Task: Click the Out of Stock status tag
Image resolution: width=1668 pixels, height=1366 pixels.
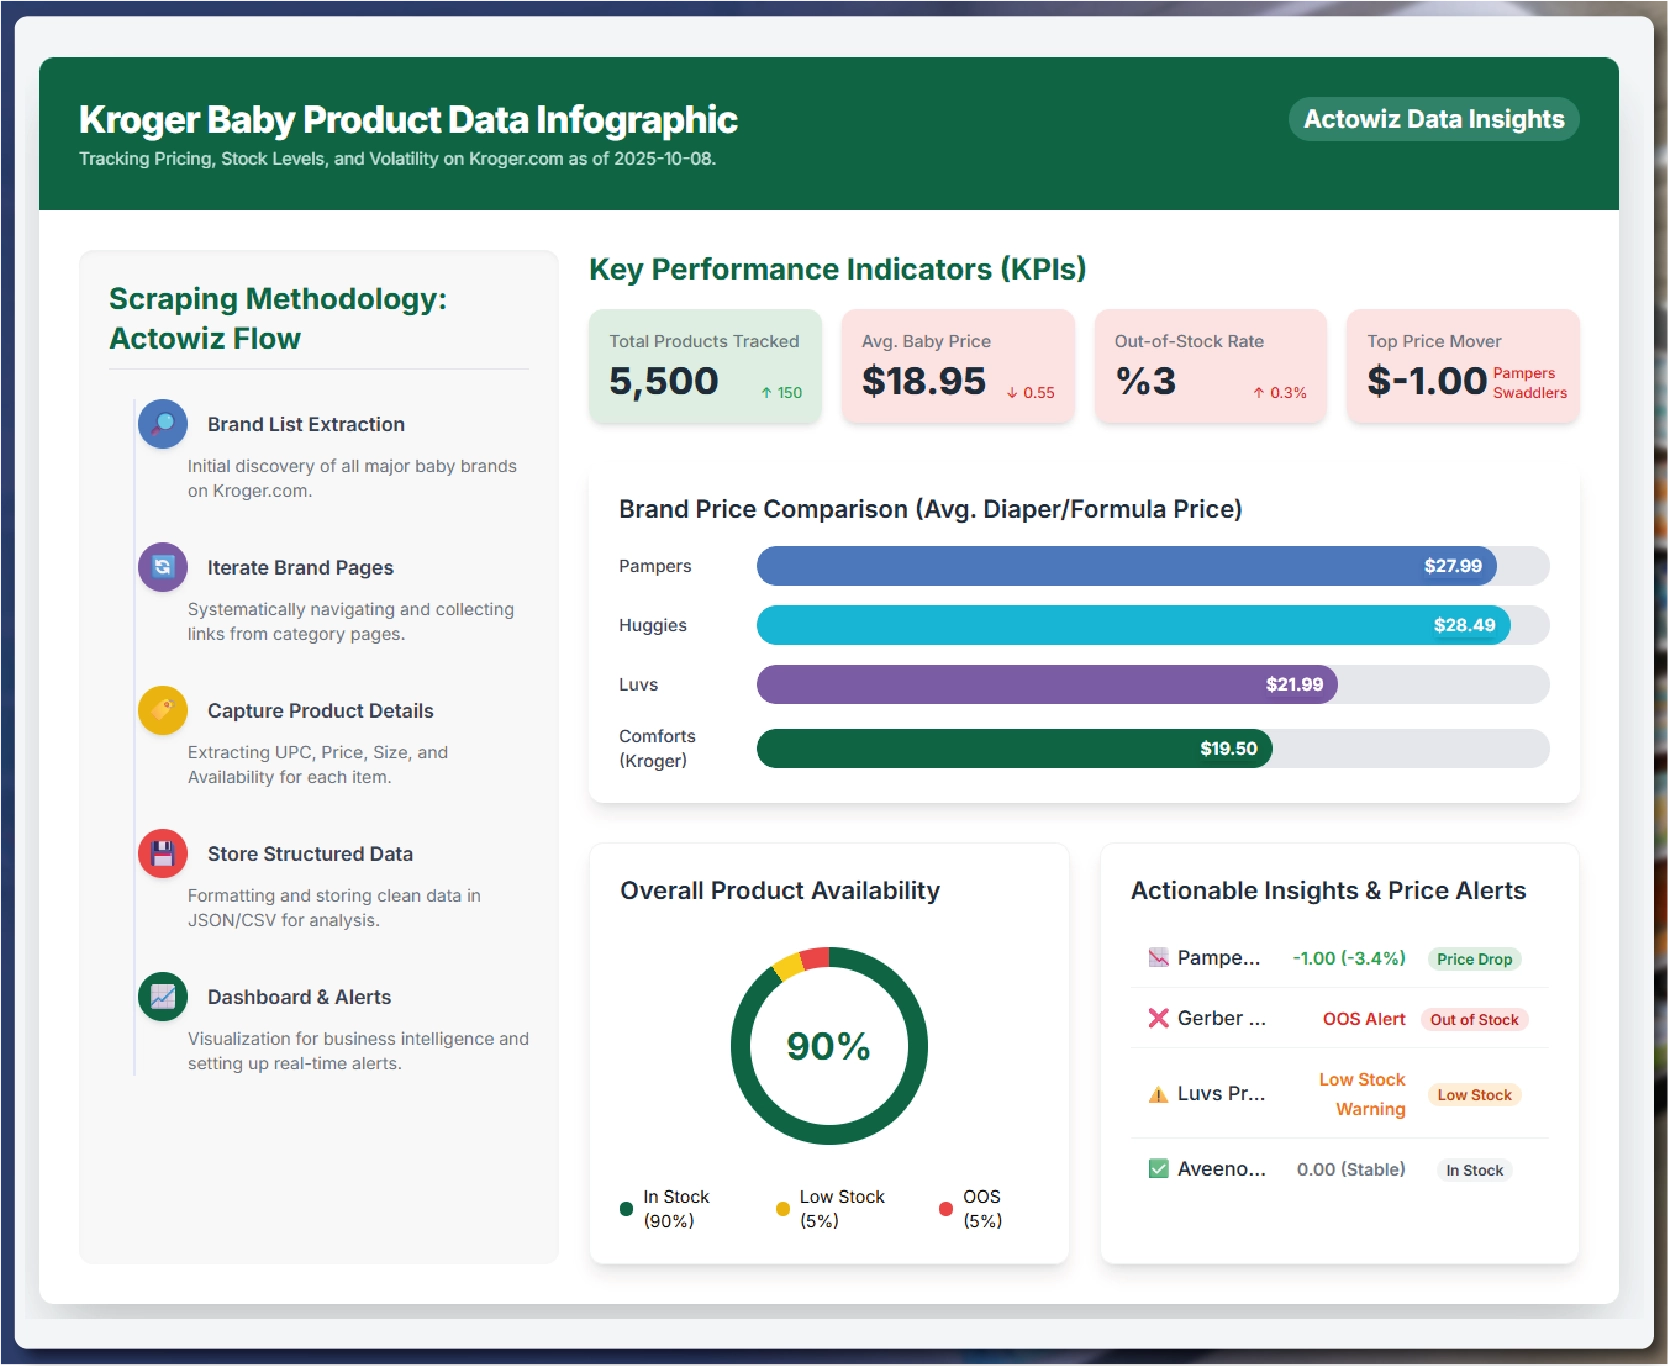Action: 1474,1020
